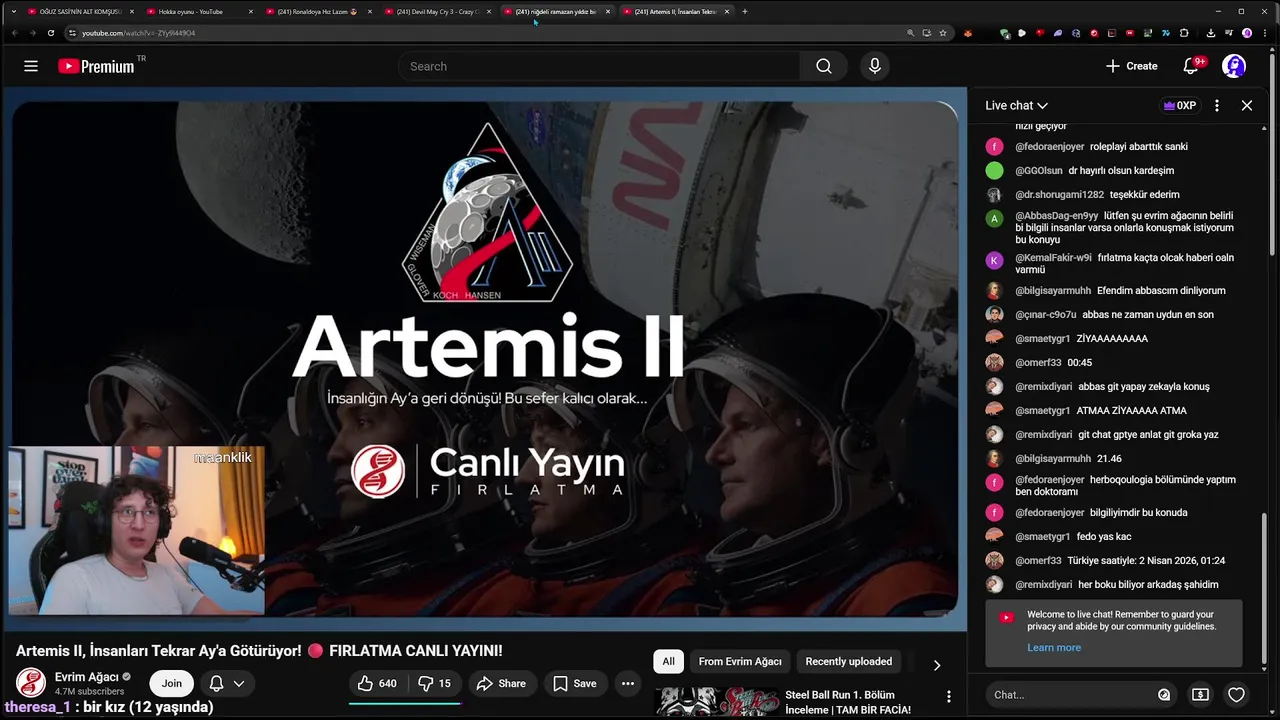The height and width of the screenshot is (720, 1280).
Task: Show more filter chips with the arrow
Action: [937, 665]
